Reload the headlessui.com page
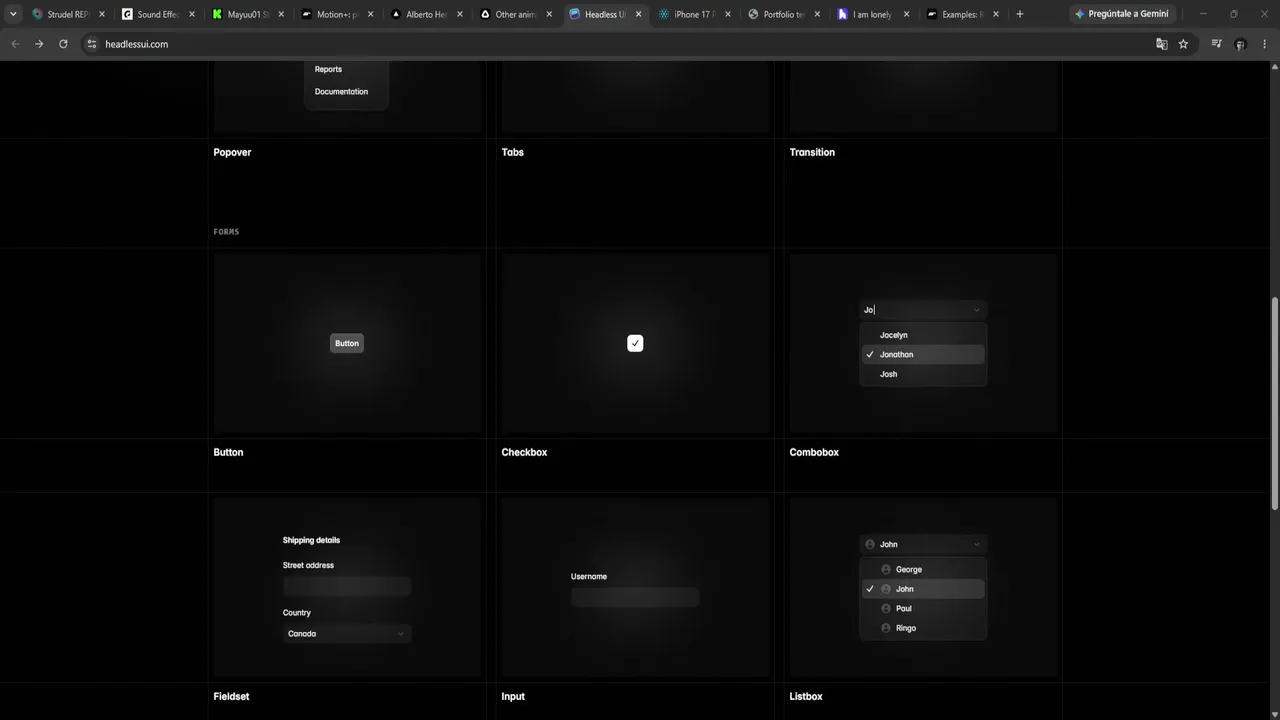The image size is (1280, 720). [x=63, y=44]
